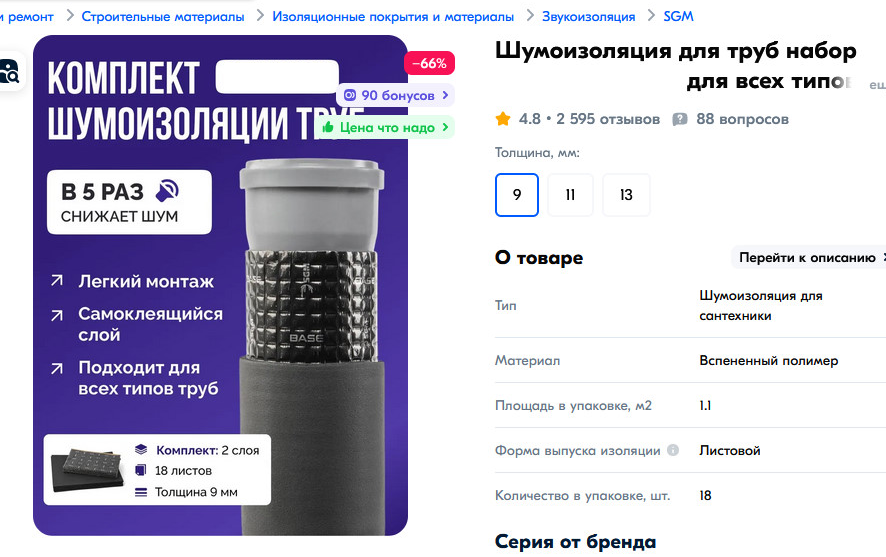Open the 88 вопросов link
886x557 pixels.
(x=742, y=119)
